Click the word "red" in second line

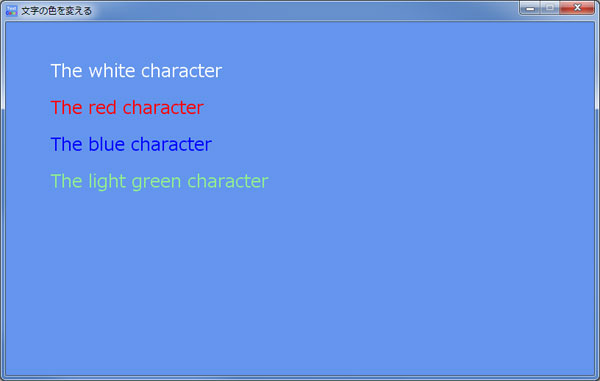click(x=102, y=107)
